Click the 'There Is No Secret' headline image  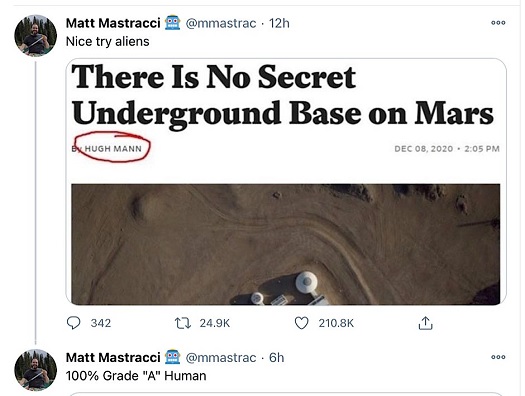coord(282,95)
